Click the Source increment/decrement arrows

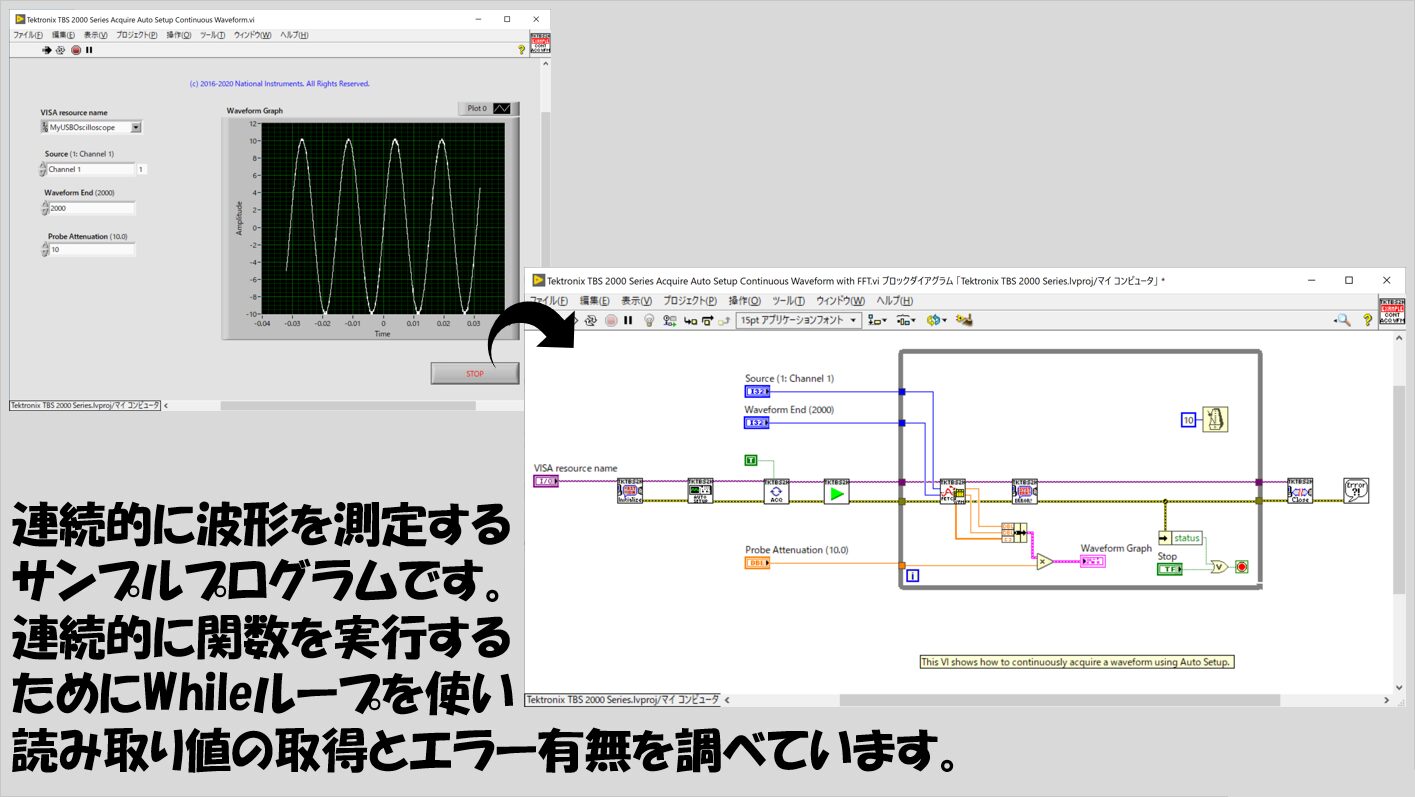44,169
